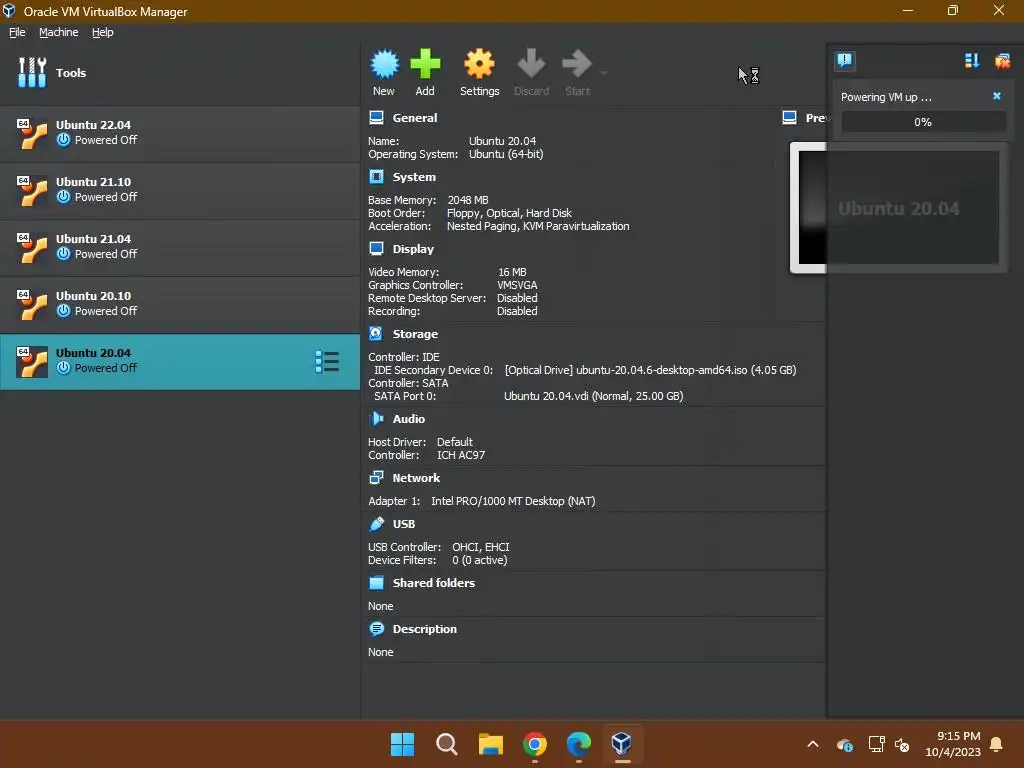
Task: Click the Audio section speaker icon
Action: 376,419
